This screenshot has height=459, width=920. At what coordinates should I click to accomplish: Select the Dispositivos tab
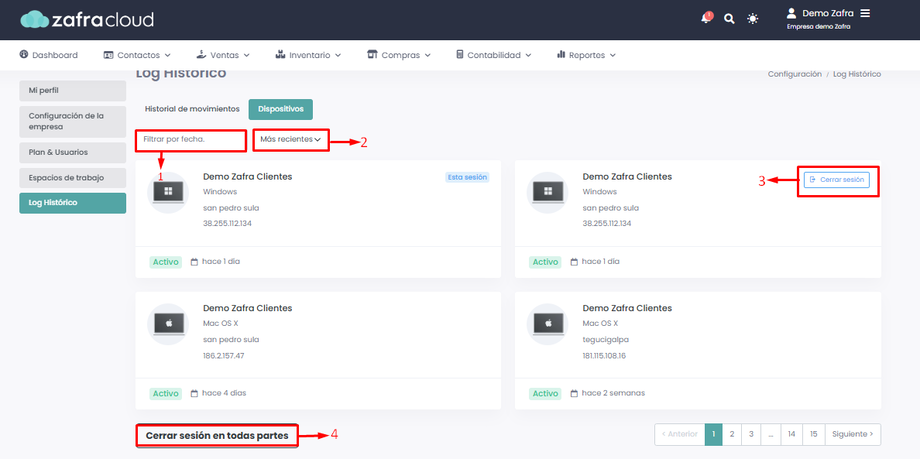click(280, 109)
